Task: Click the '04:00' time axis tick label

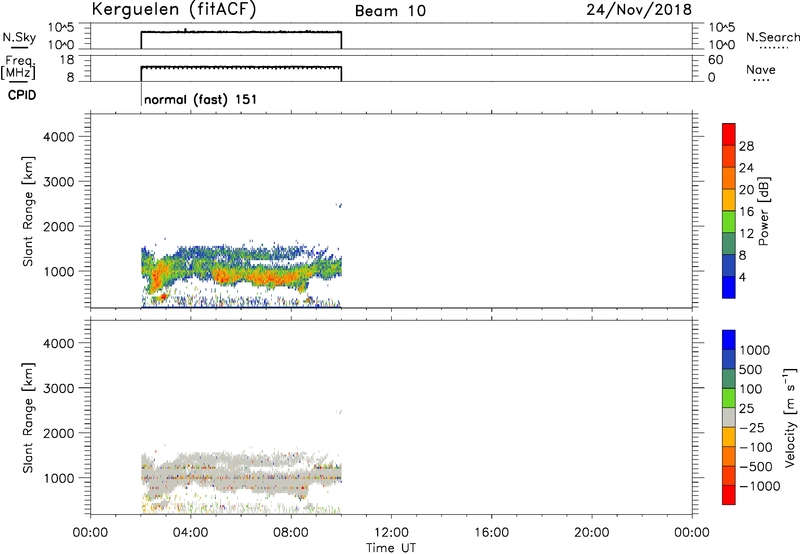Action: (x=190, y=533)
